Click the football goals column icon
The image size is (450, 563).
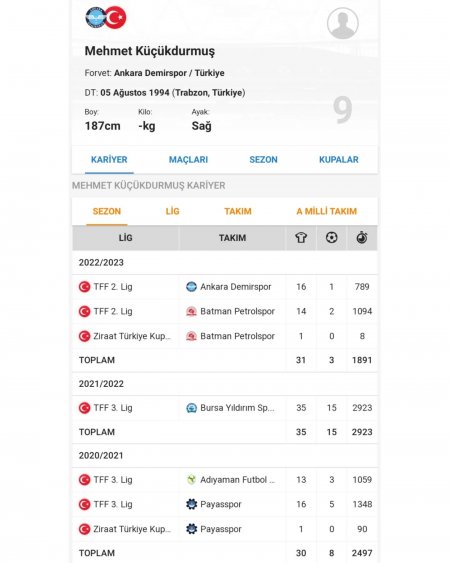(331, 237)
